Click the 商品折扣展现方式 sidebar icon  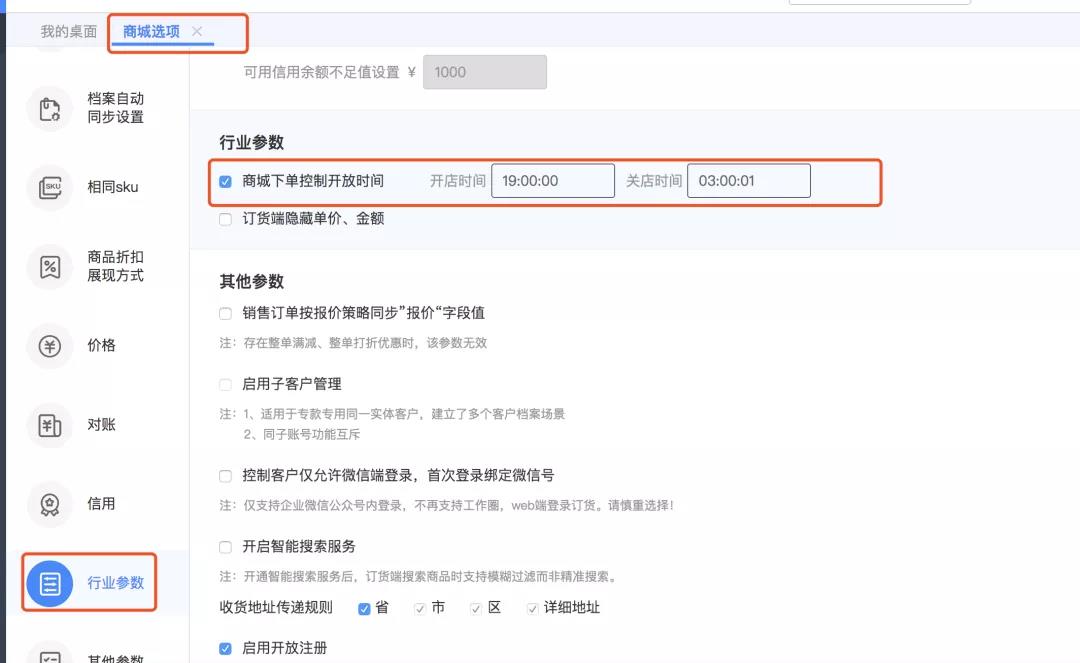(x=48, y=266)
